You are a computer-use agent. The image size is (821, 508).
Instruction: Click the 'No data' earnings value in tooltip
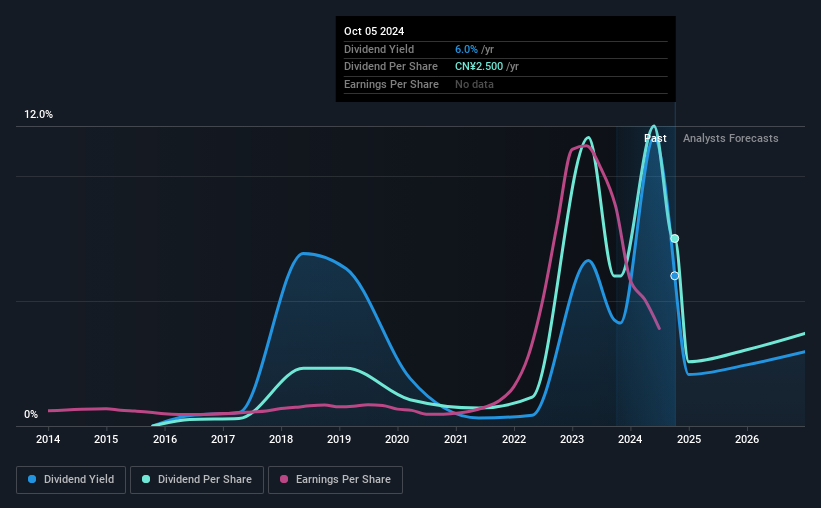(x=474, y=84)
